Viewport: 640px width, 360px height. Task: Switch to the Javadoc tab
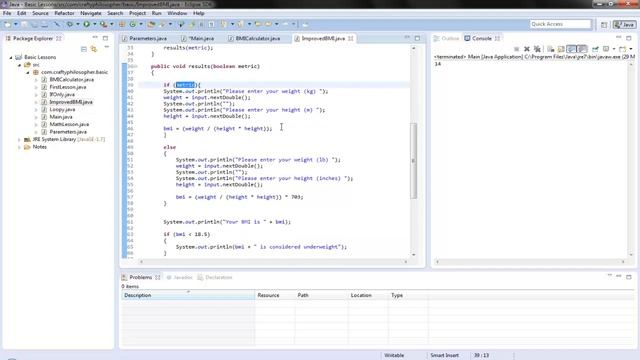point(180,278)
